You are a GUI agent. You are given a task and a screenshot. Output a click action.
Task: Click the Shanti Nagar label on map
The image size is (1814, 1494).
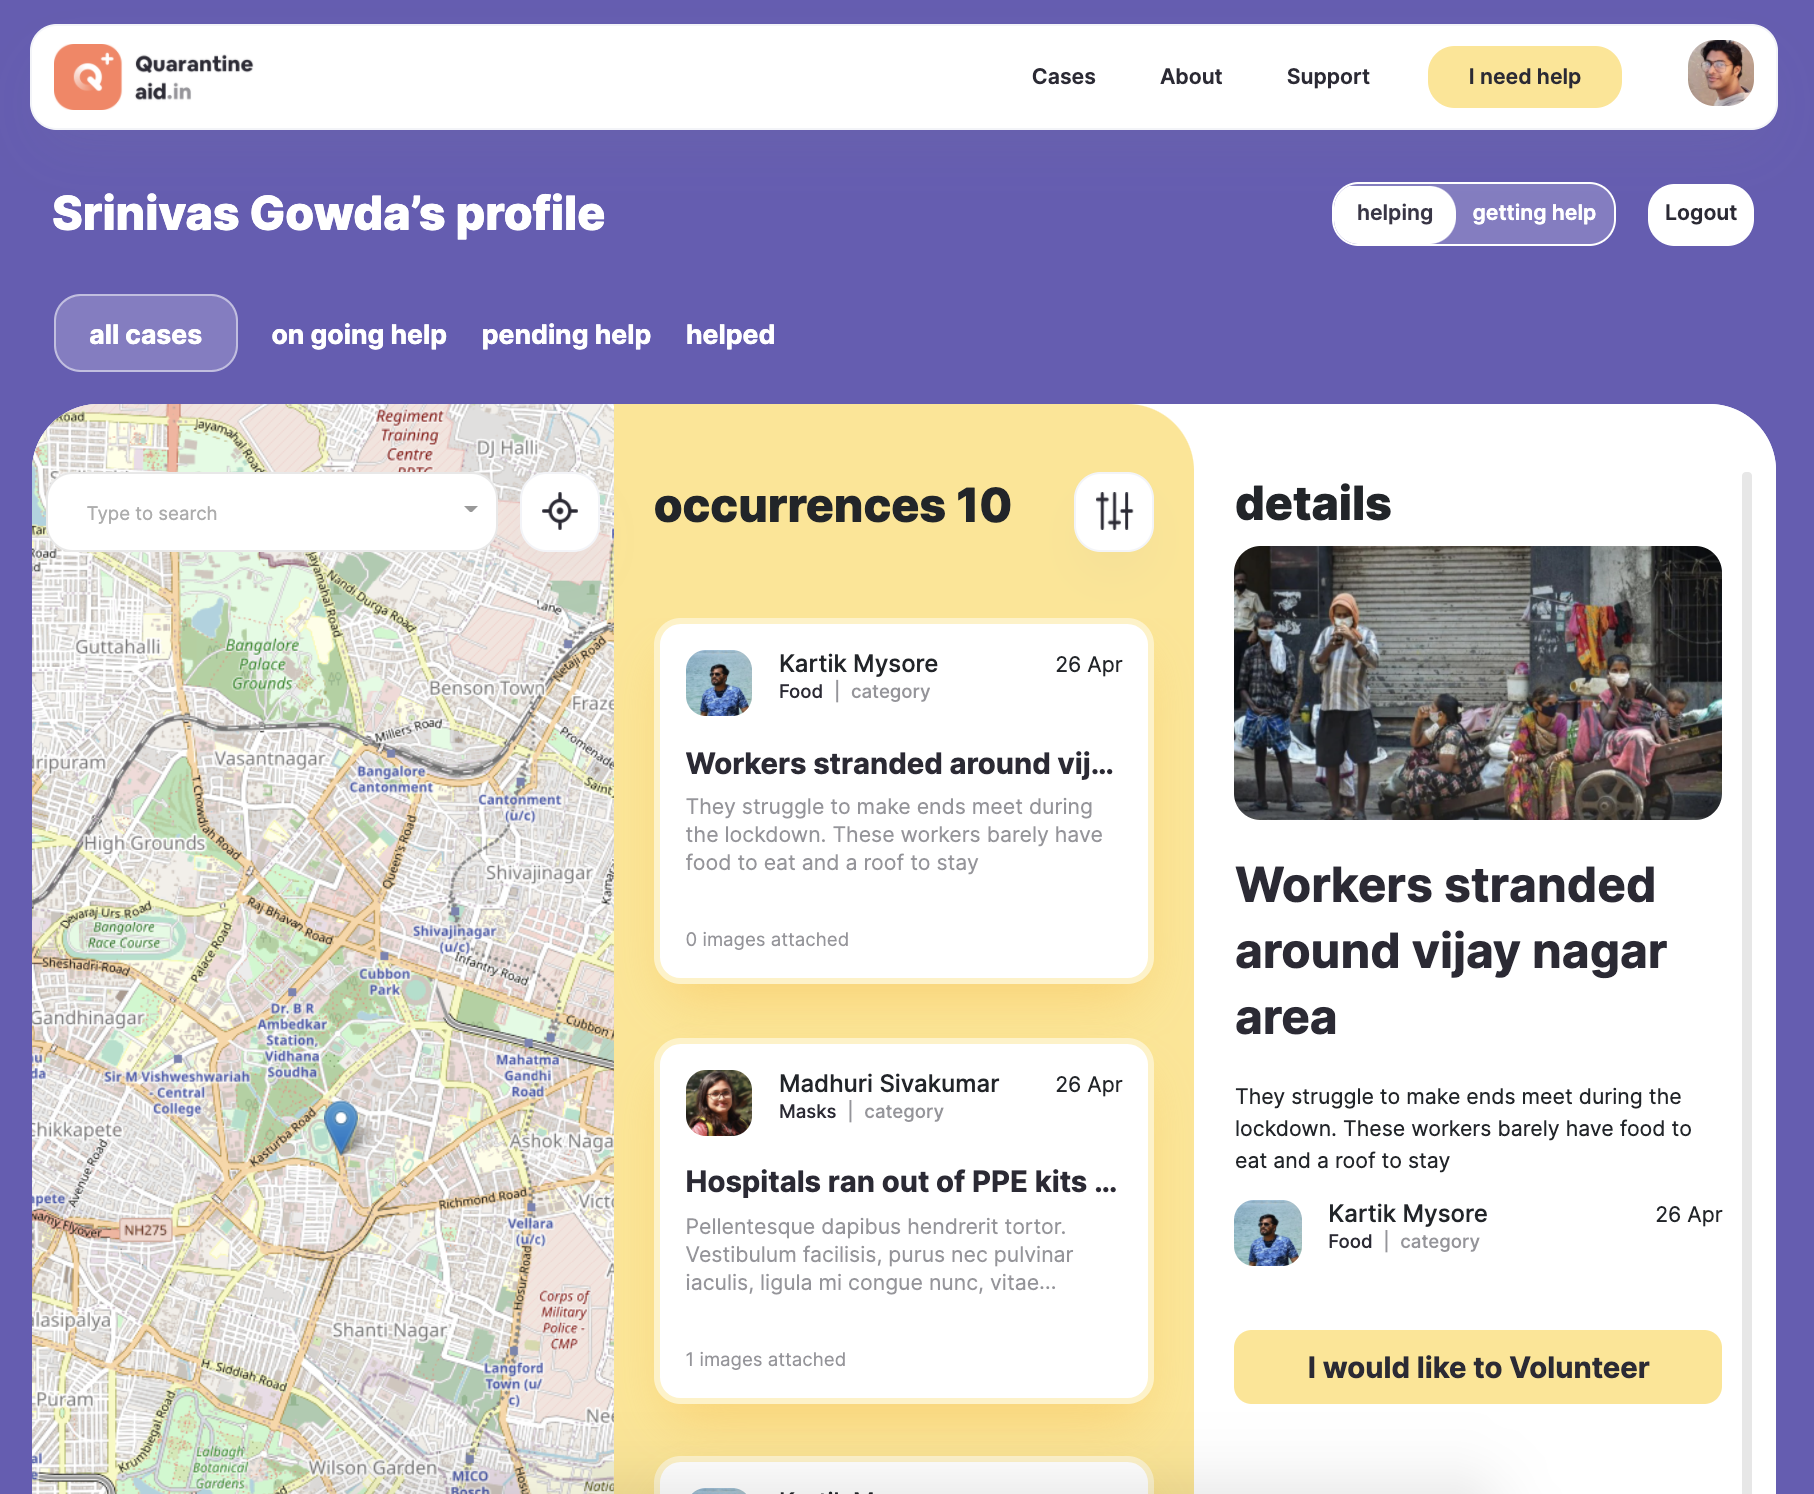tap(390, 1330)
